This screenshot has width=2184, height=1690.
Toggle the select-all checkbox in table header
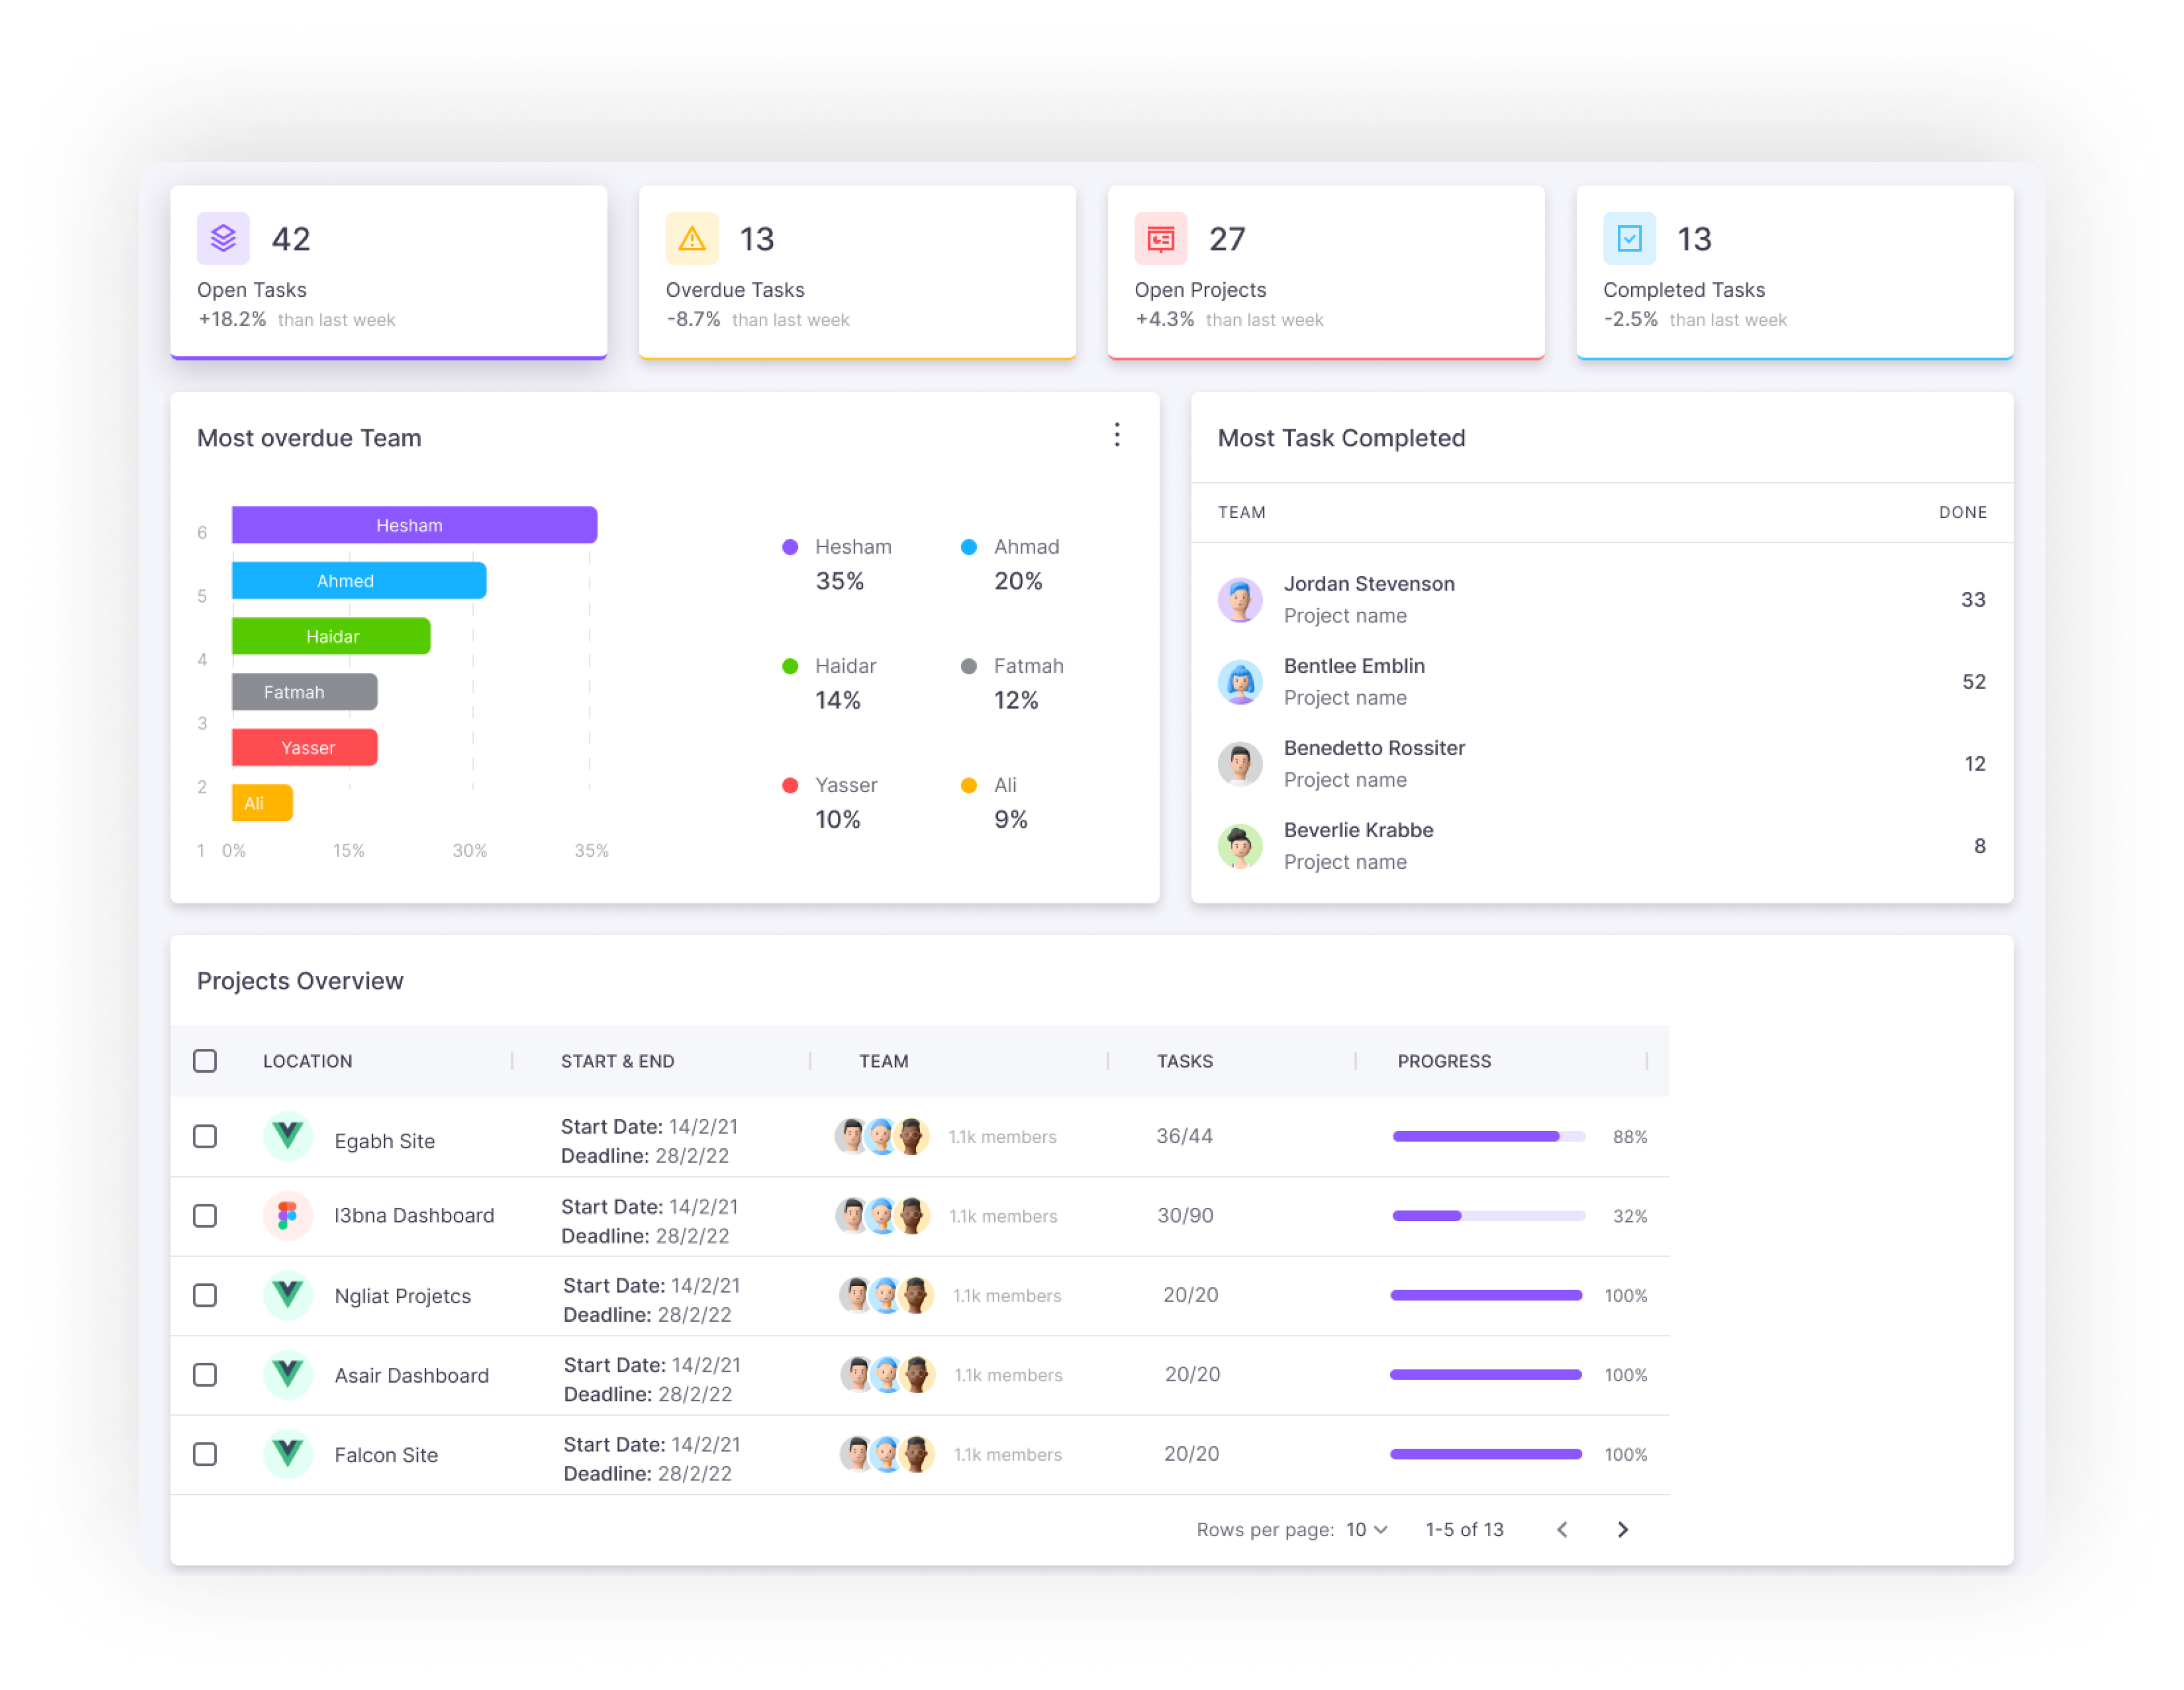point(205,1060)
